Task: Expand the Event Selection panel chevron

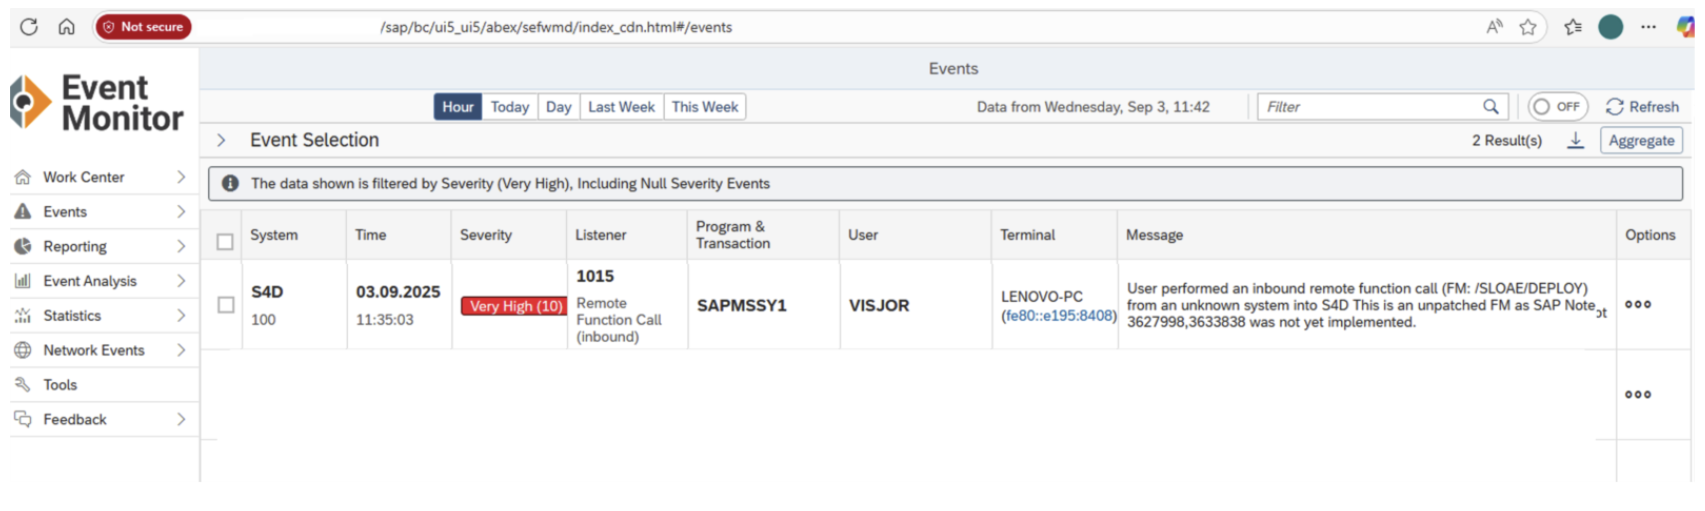Action: (222, 140)
